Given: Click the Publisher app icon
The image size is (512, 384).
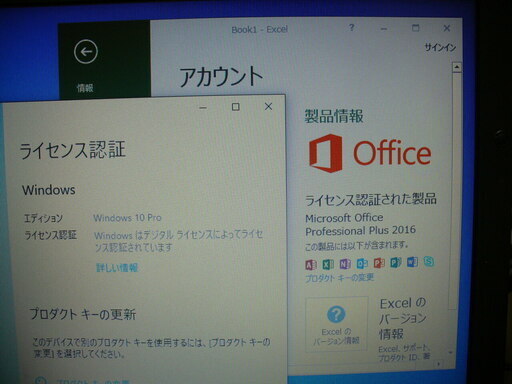Looking at the screenshot, I should click(x=396, y=263).
